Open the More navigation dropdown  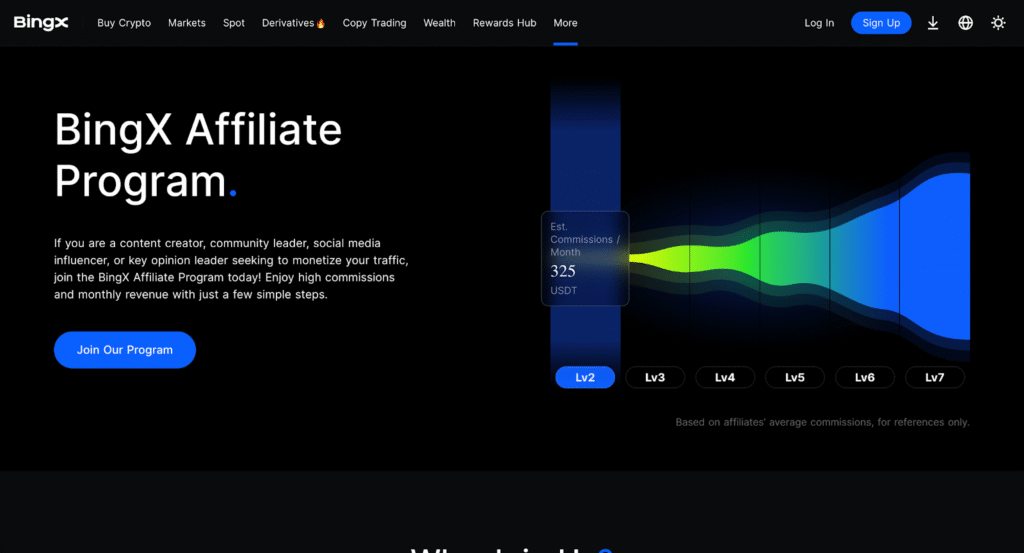click(x=565, y=23)
